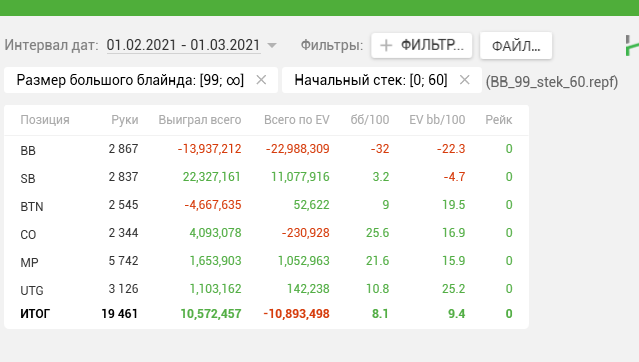Click EV bb/100 value 25.2

coord(454,289)
